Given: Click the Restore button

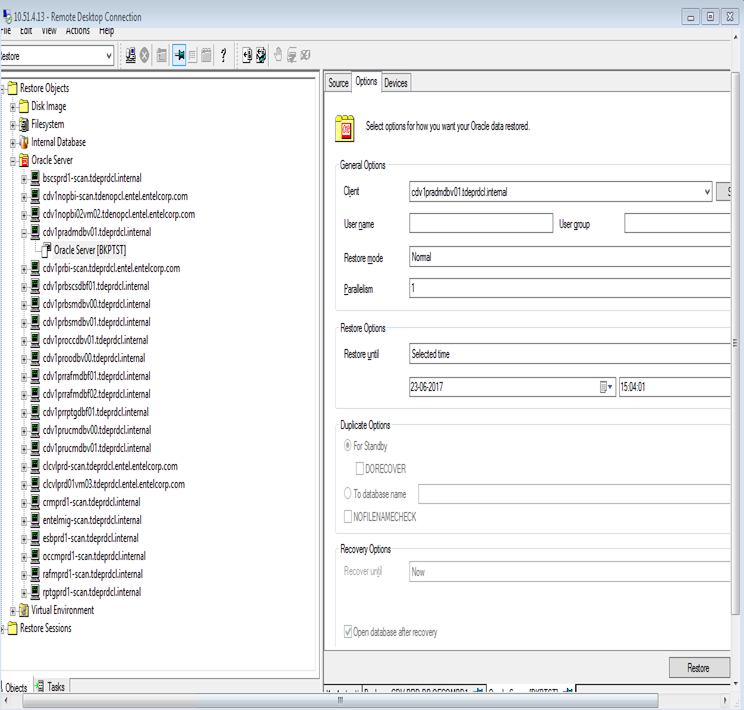Looking at the screenshot, I should (x=699, y=668).
